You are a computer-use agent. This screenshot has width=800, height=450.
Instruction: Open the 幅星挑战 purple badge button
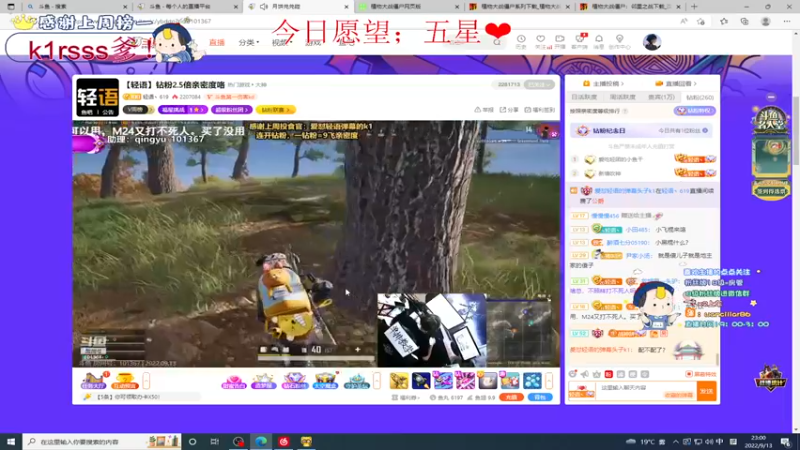[x=183, y=110]
